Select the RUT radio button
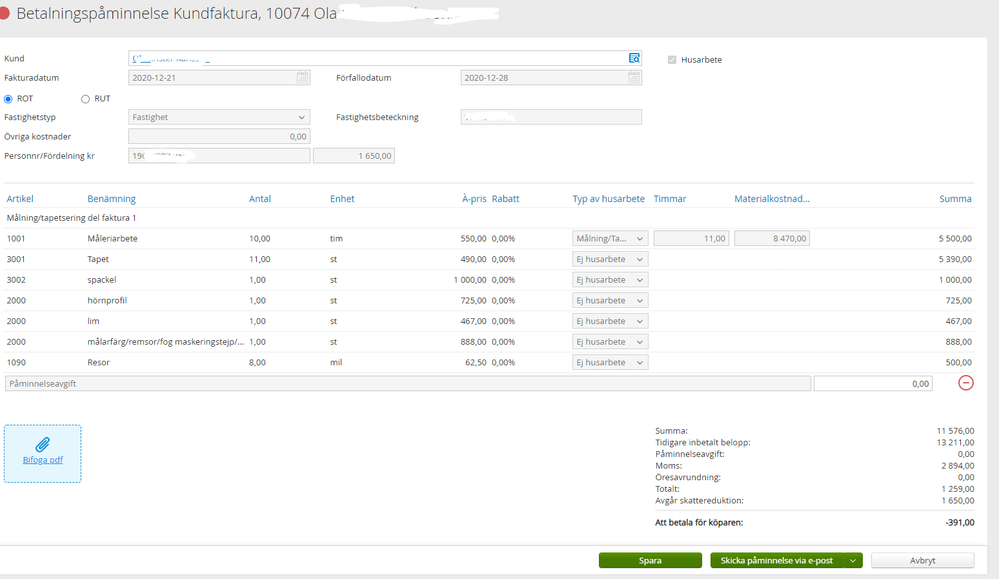 85,98
